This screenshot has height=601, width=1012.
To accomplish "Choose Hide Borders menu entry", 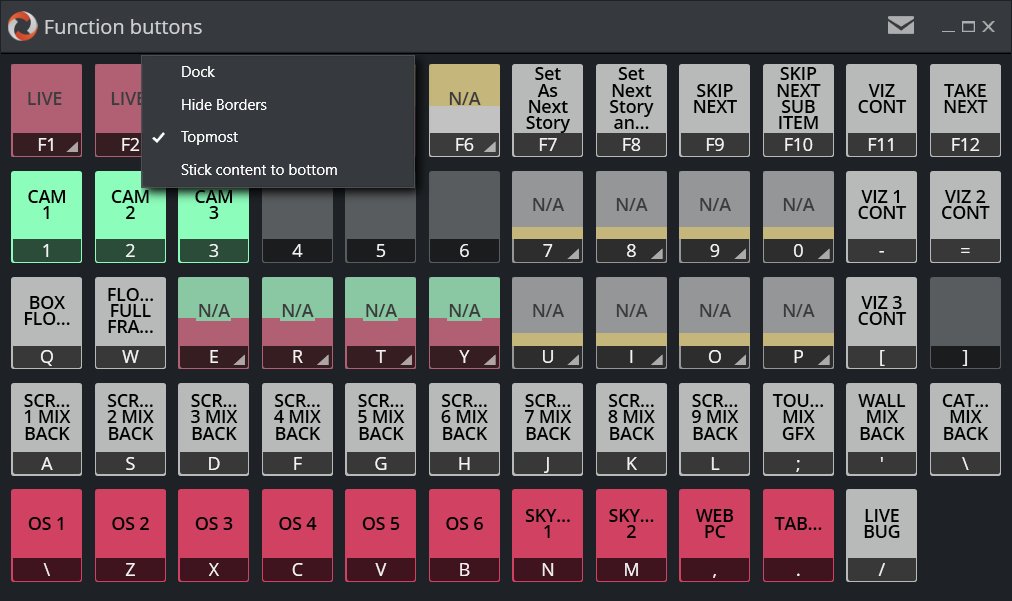I will pos(224,105).
